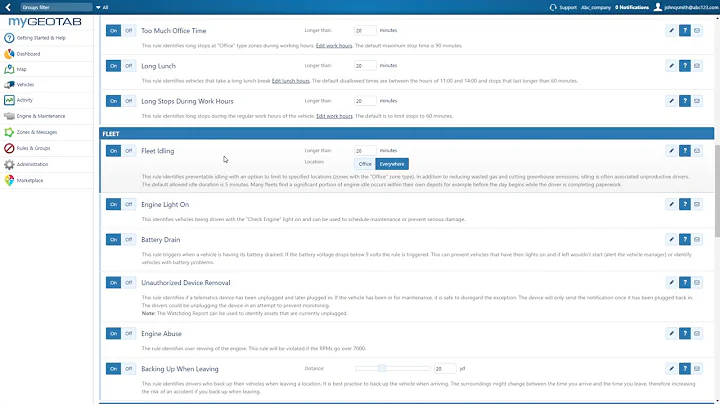Edit Long Lunch rule with pencil icon
The width and height of the screenshot is (720, 404).
pyautogui.click(x=671, y=66)
